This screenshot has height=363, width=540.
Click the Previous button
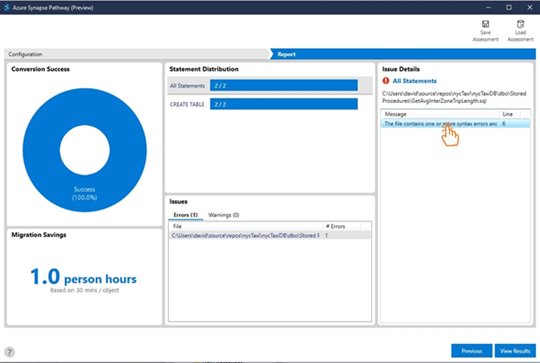[471, 351]
